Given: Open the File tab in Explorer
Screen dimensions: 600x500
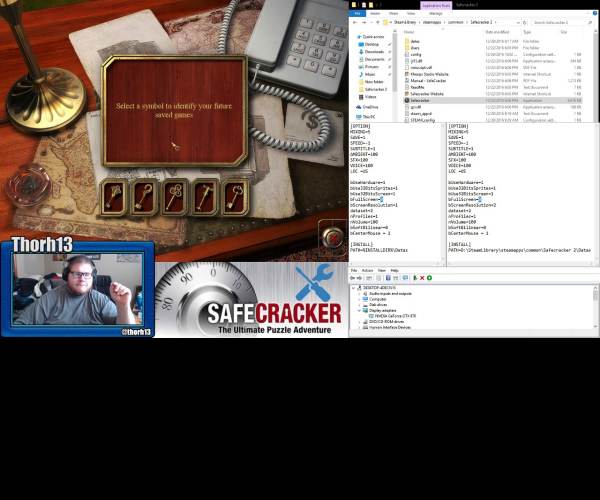Looking at the screenshot, I should pos(357,13).
